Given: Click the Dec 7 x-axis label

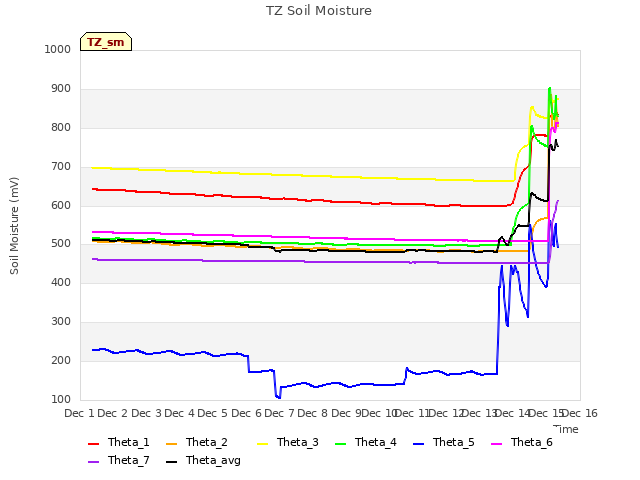Looking at the screenshot, I should 279,413.
